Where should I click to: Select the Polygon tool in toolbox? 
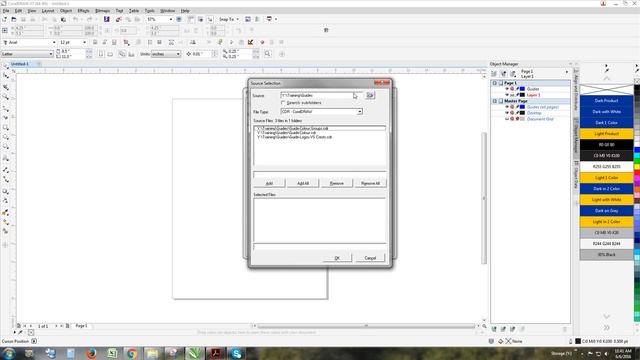6,147
